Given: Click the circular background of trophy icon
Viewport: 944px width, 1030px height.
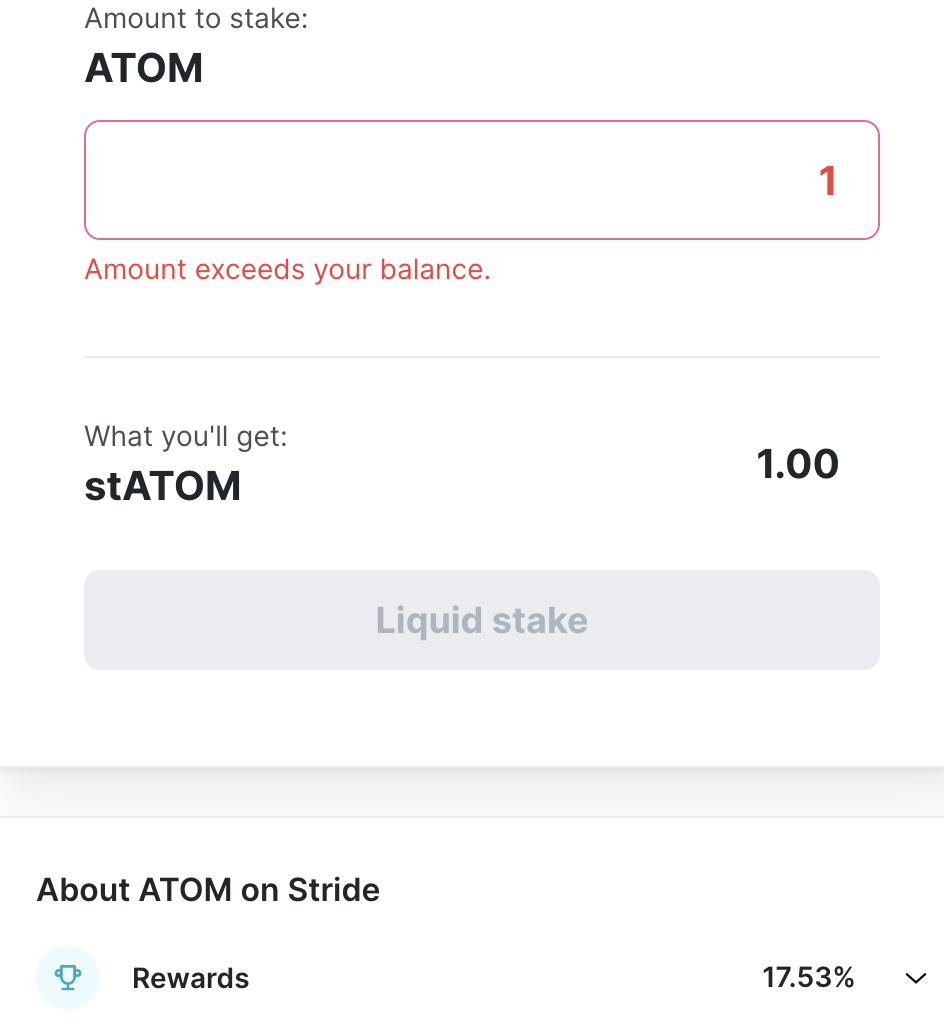Looking at the screenshot, I should (x=68, y=977).
